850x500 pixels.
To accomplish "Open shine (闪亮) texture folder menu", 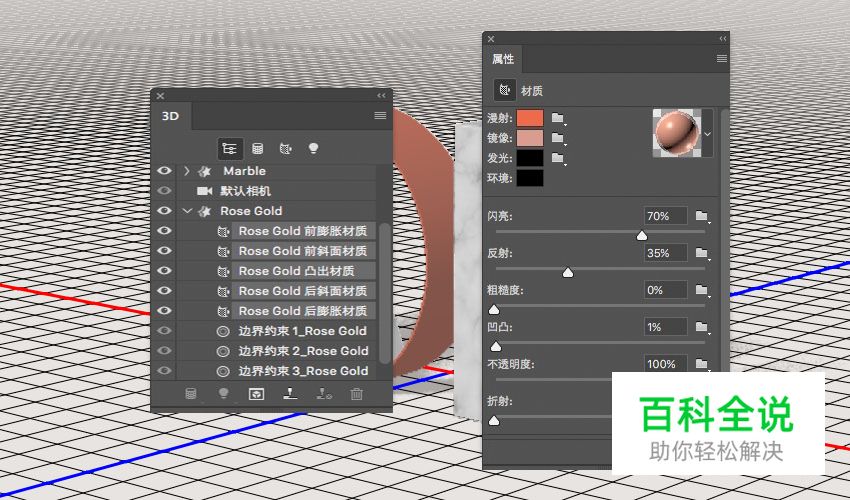I will 703,216.
